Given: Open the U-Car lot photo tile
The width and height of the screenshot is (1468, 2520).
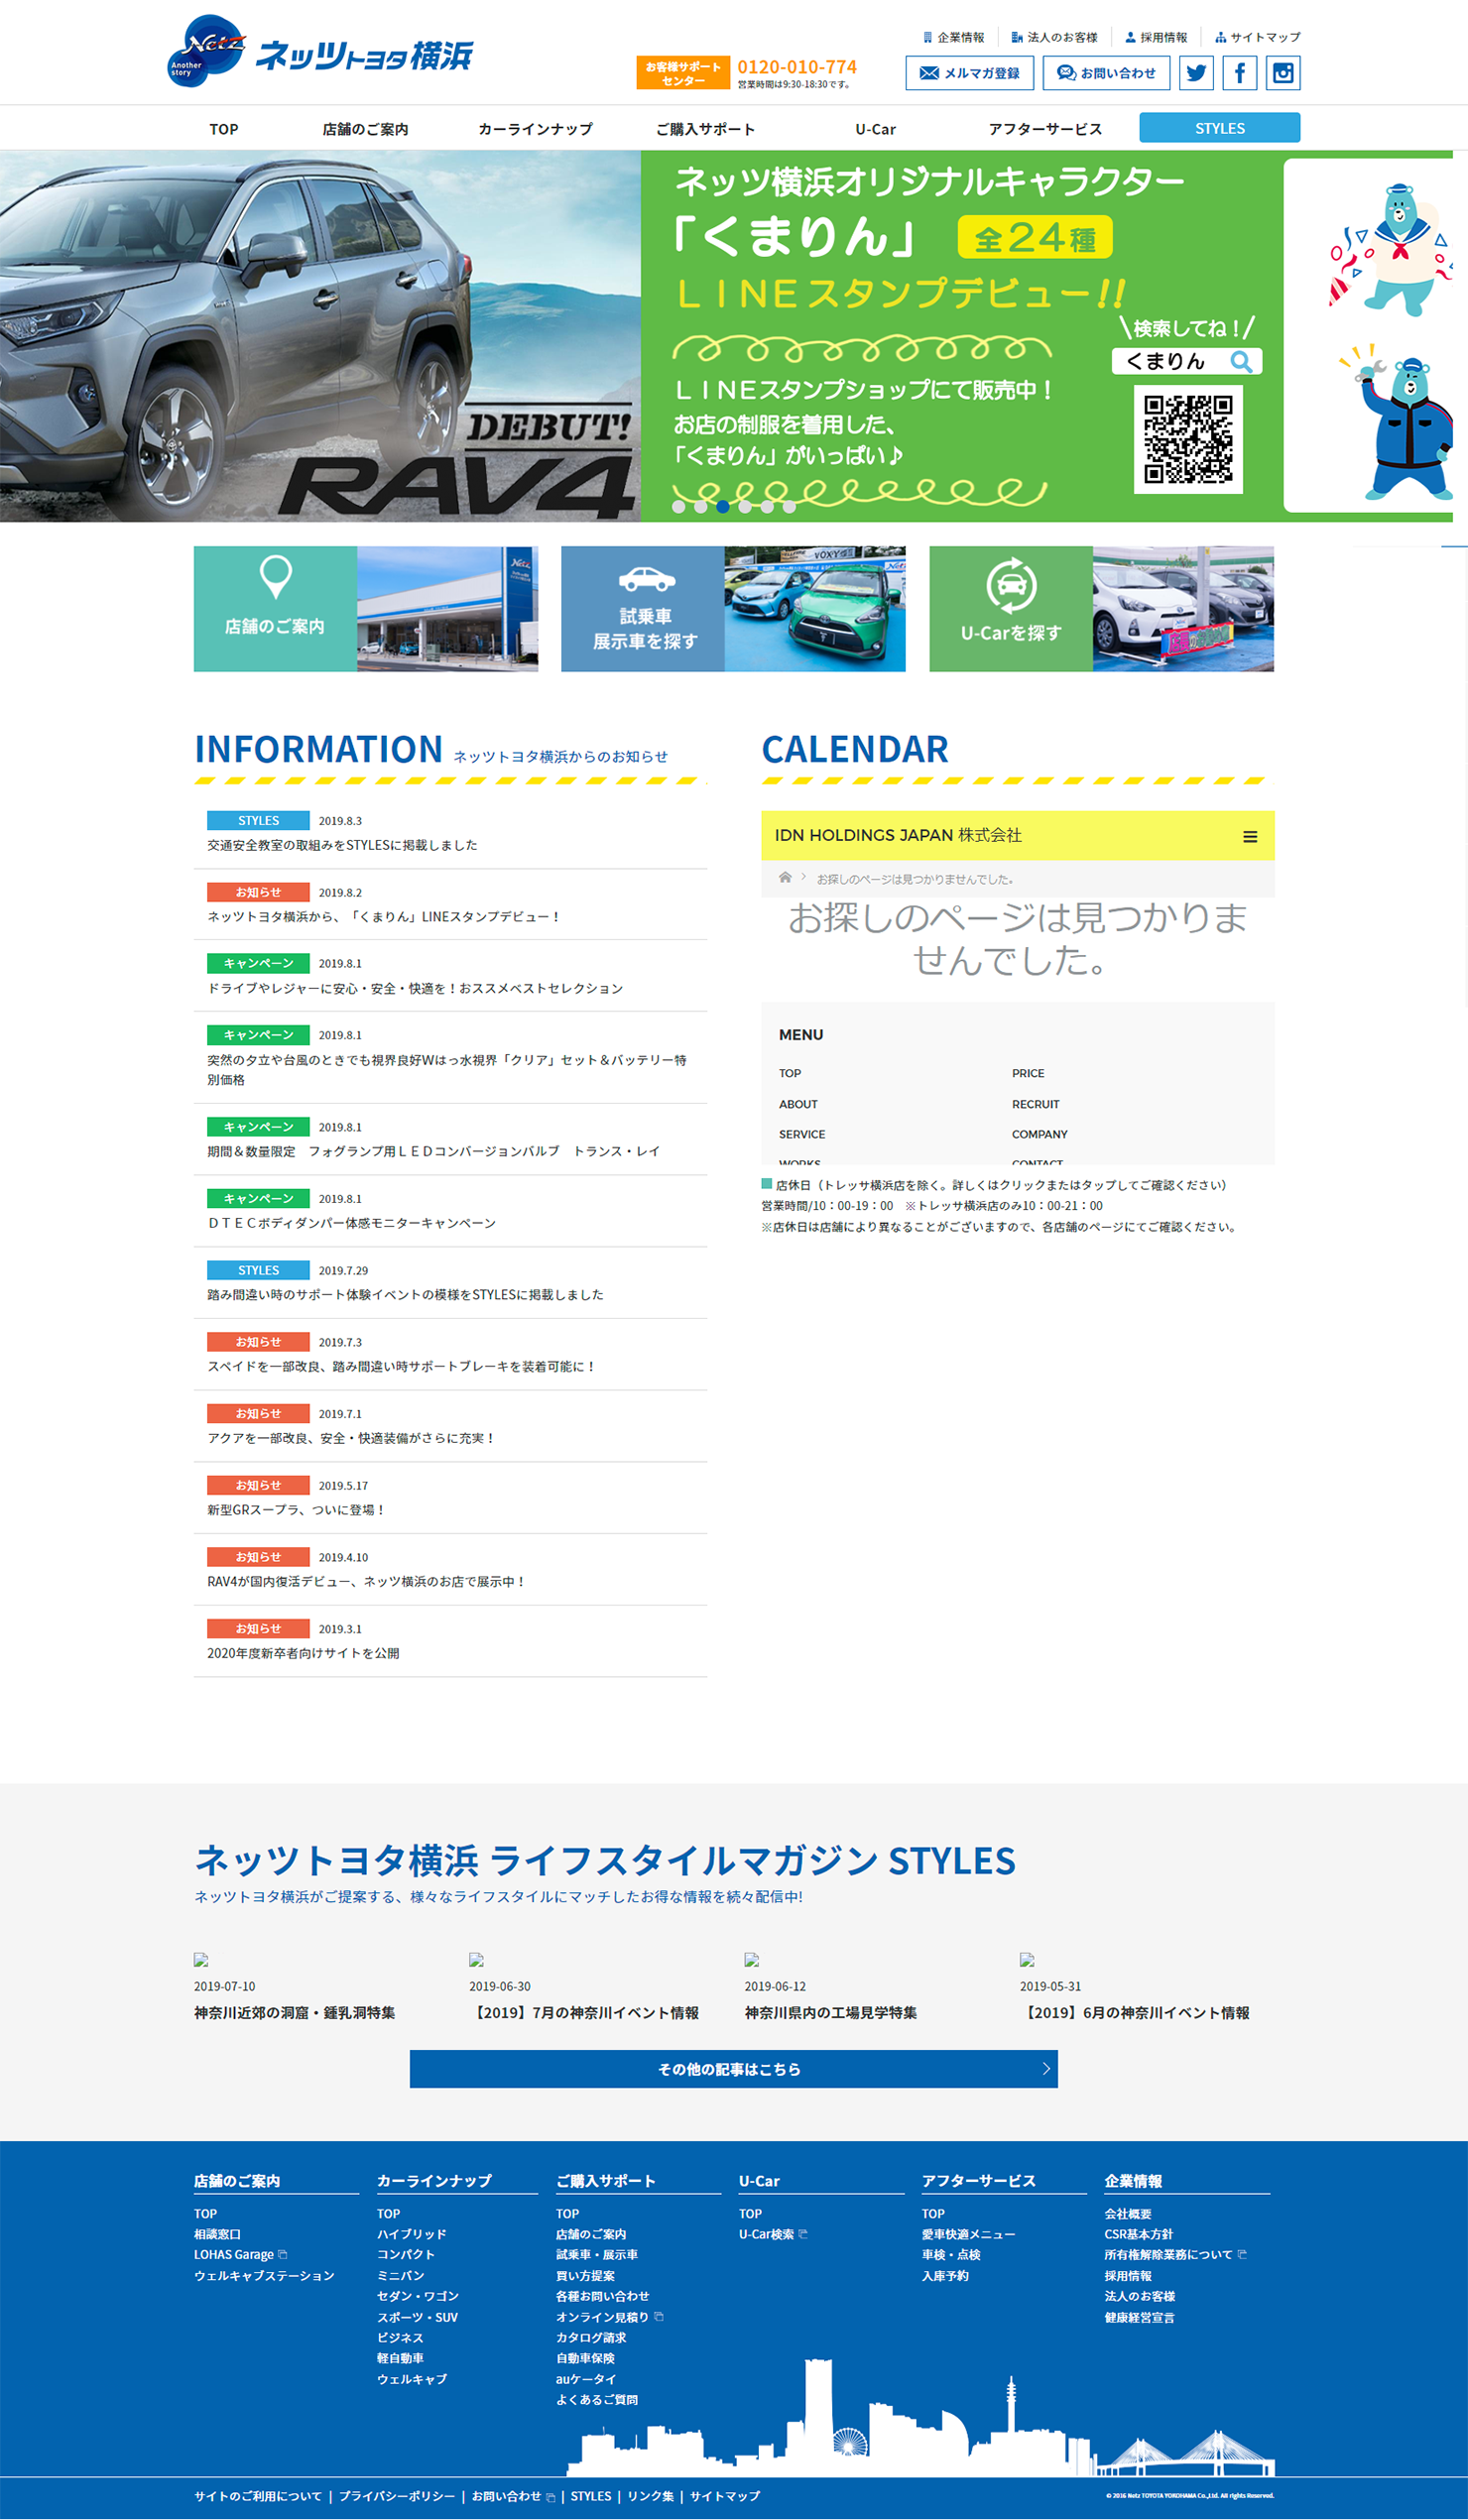Looking at the screenshot, I should (1184, 609).
